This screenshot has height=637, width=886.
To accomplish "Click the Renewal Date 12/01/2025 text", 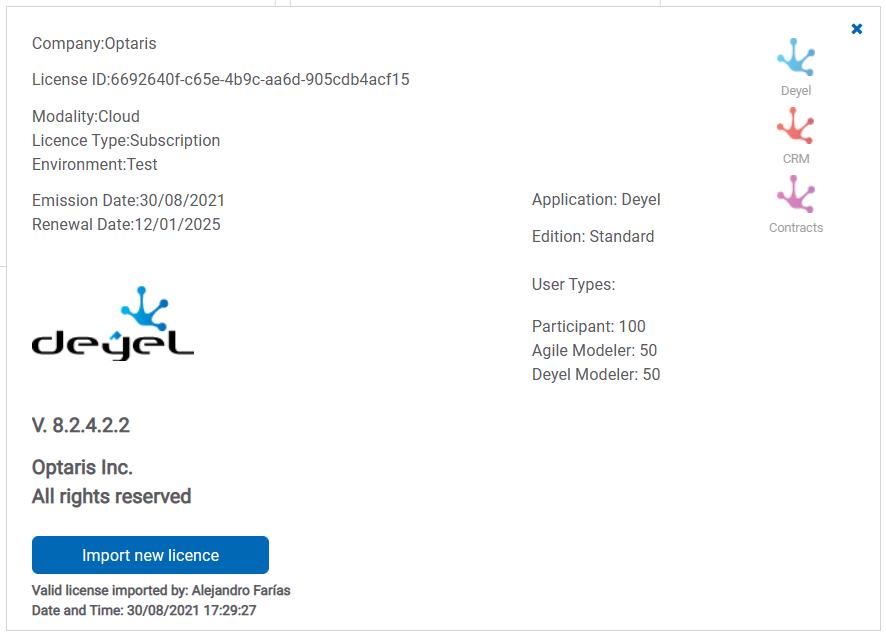I will click(126, 225).
